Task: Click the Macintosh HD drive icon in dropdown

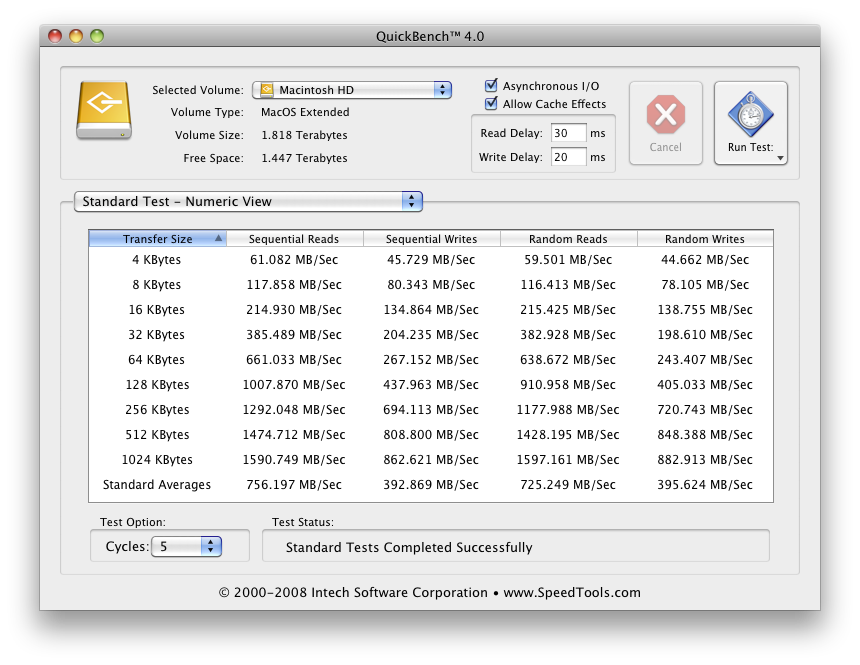Action: click(267, 90)
